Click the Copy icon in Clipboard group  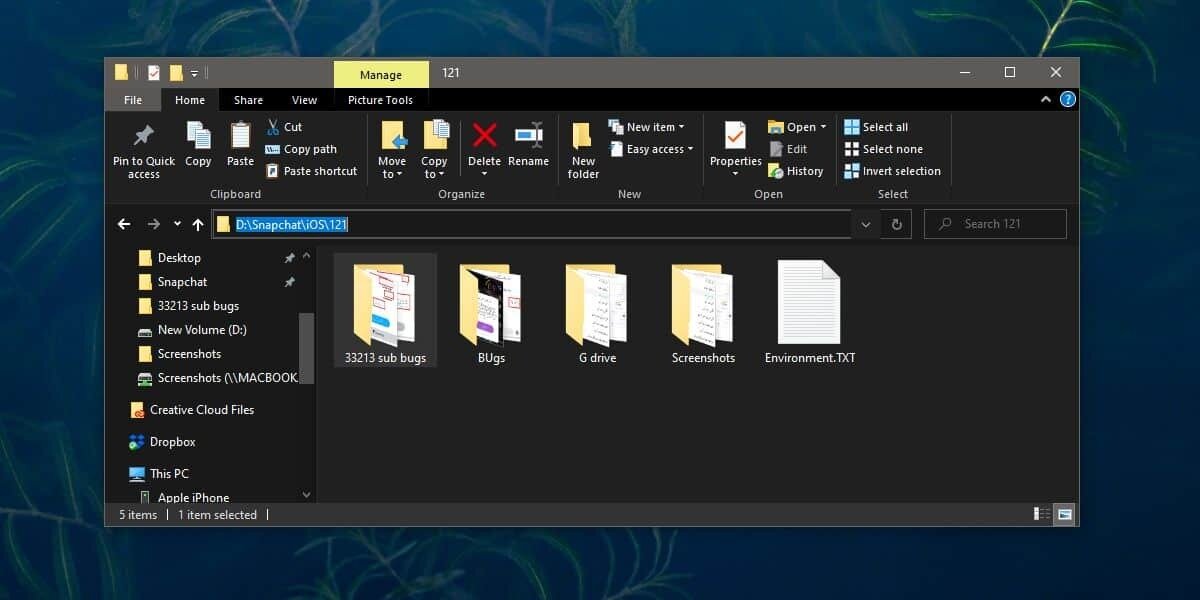point(198,137)
